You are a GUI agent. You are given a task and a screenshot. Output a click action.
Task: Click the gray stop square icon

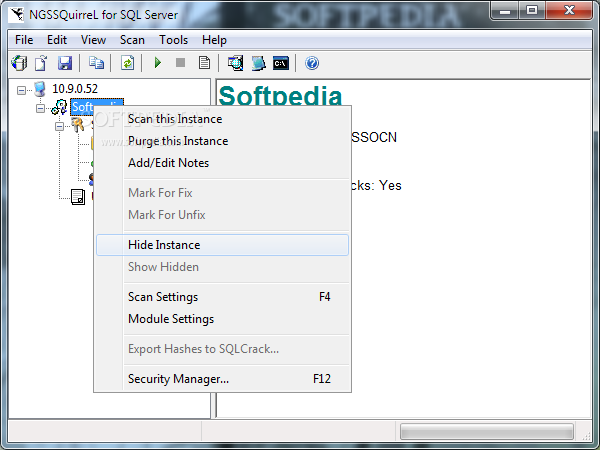coord(180,62)
